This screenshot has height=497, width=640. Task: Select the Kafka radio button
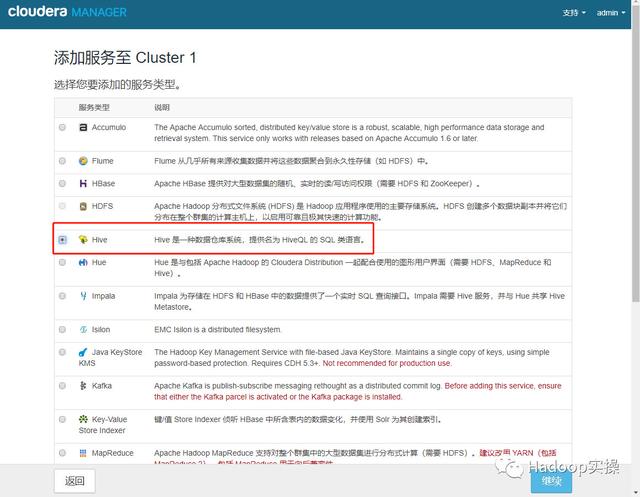[62, 386]
